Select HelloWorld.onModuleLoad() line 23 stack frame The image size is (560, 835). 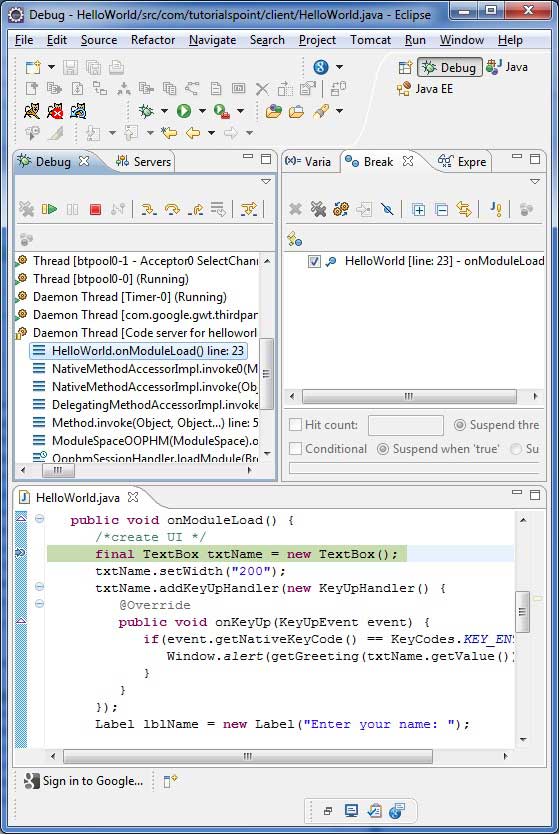[139, 351]
